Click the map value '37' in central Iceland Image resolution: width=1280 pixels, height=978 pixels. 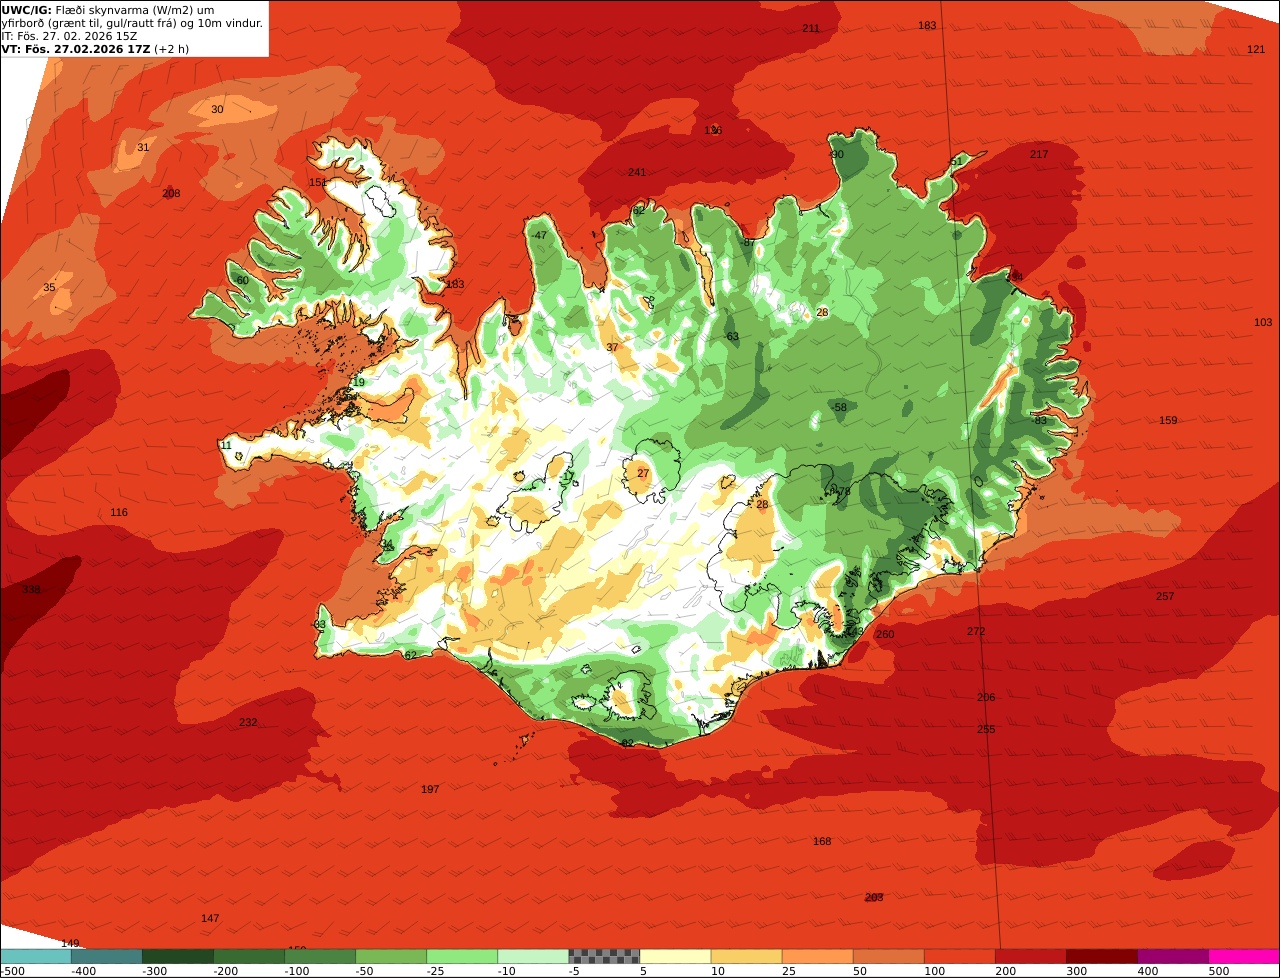(612, 347)
